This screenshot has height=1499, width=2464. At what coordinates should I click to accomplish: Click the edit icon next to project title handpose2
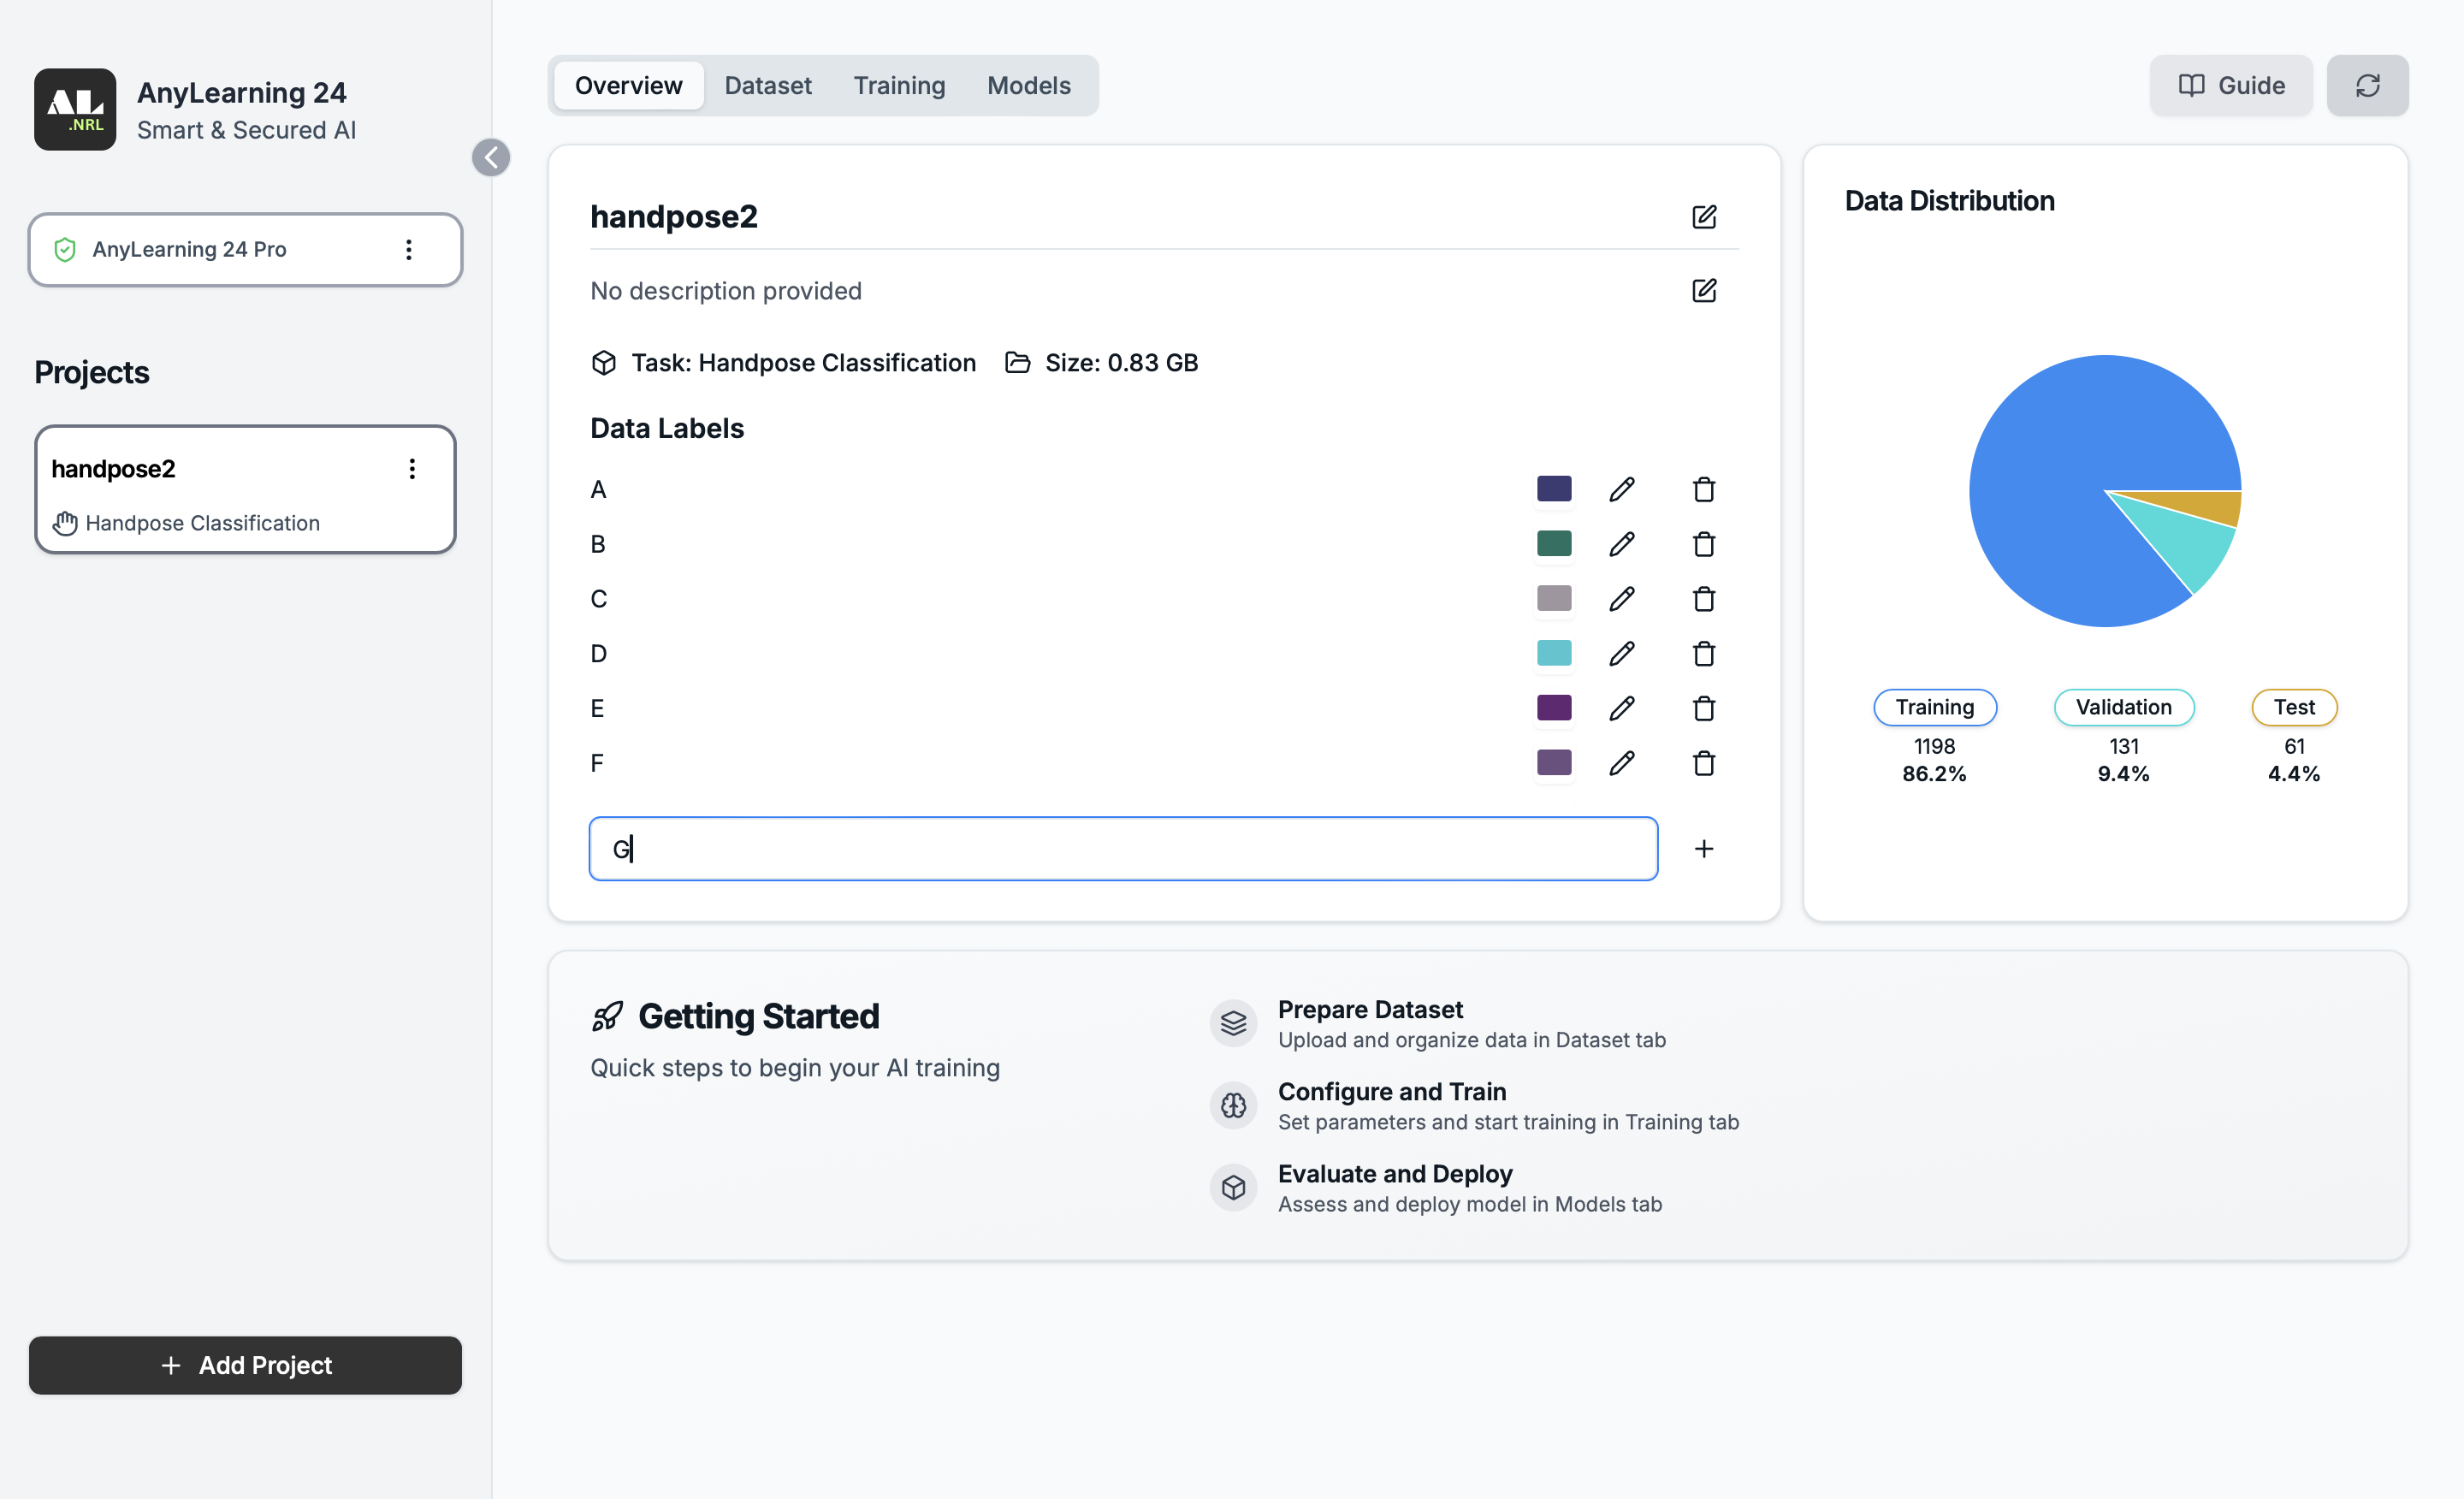1703,217
